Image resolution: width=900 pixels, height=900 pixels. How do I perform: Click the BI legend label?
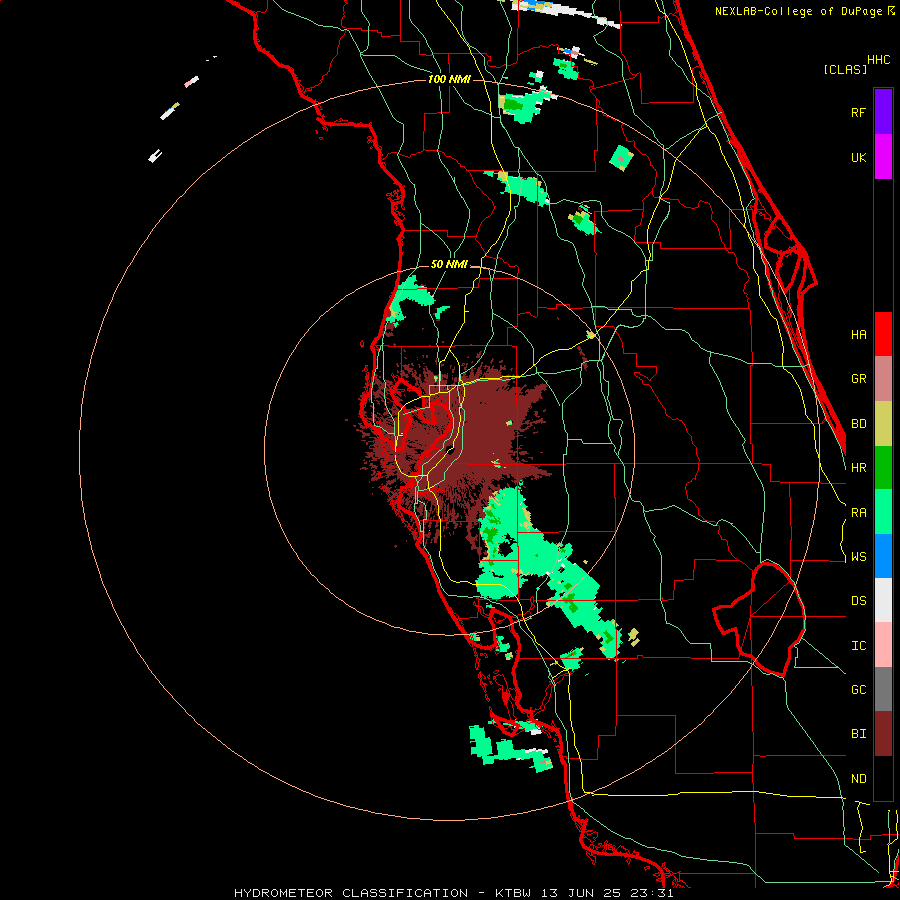click(858, 734)
